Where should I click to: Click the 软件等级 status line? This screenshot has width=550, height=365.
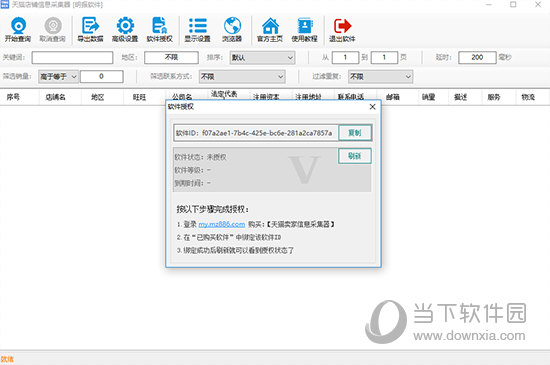click(x=193, y=170)
